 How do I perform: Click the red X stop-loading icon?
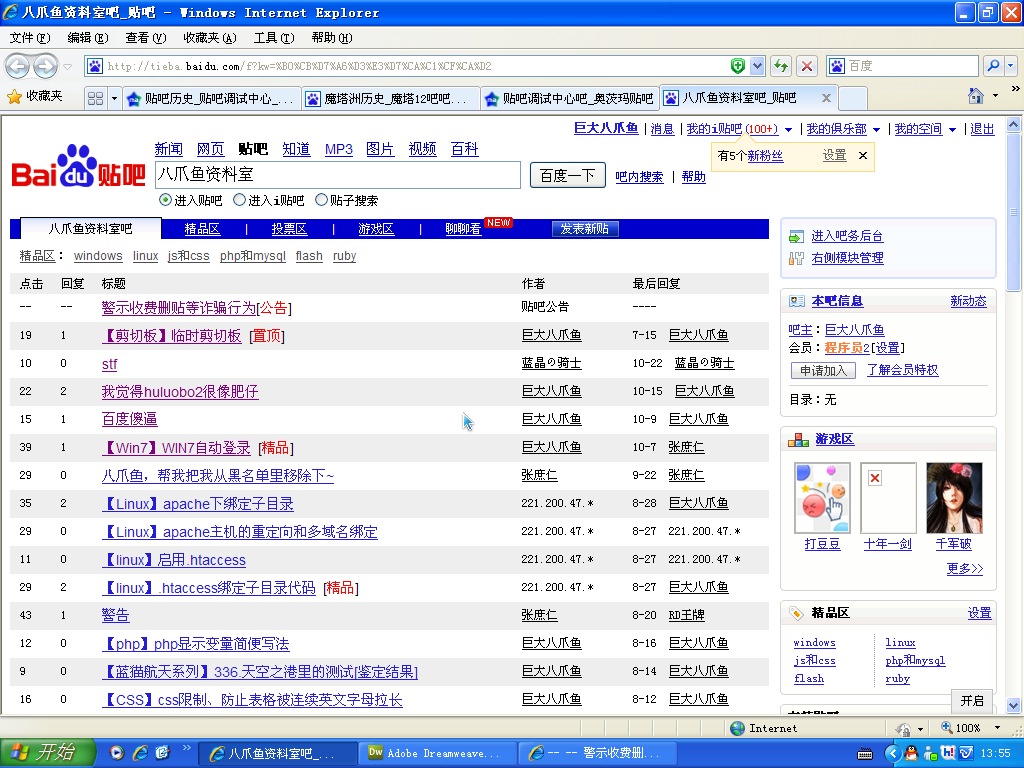807,66
